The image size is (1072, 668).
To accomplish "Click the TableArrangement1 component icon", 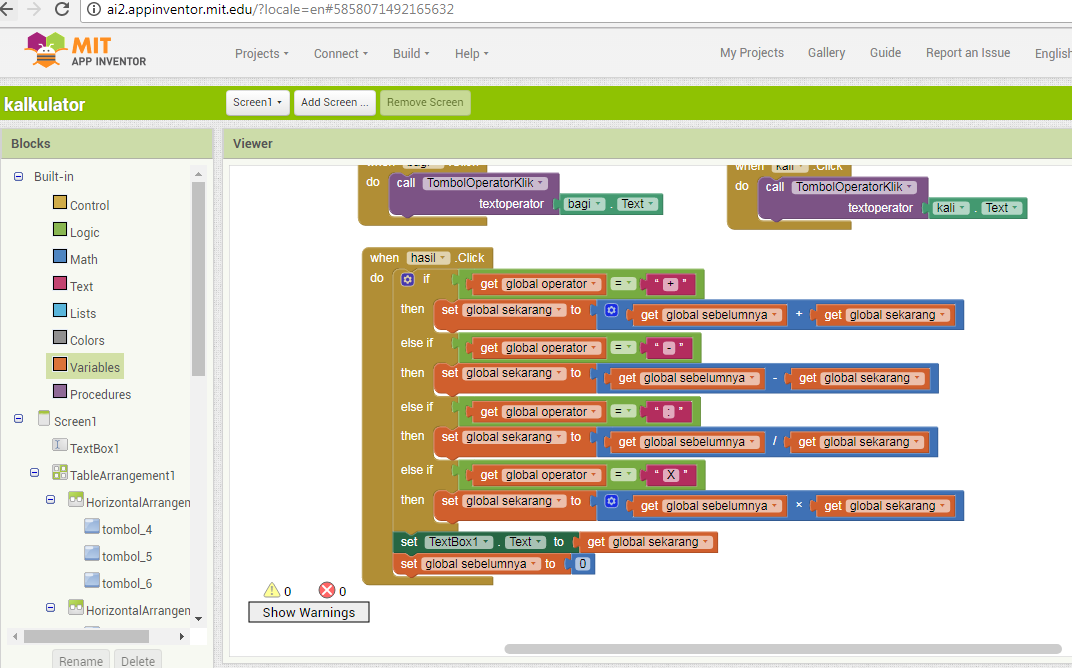I will [59, 472].
